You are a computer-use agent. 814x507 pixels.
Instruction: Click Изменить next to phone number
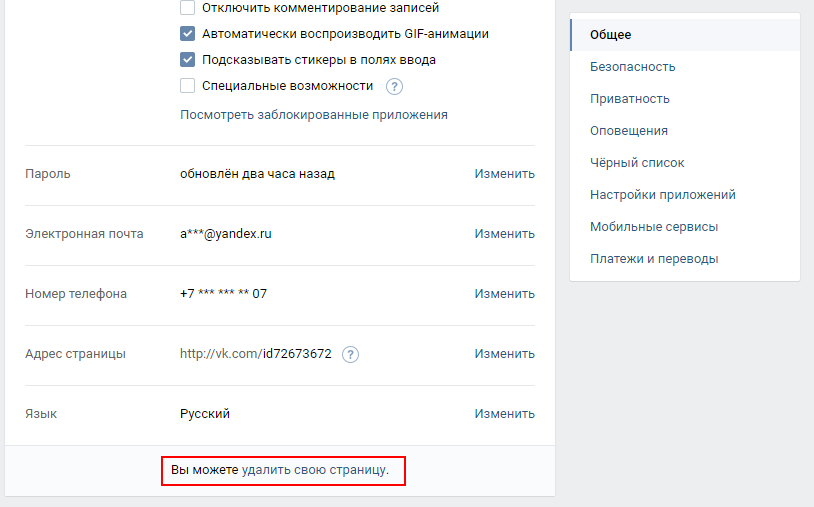pyautogui.click(x=504, y=294)
